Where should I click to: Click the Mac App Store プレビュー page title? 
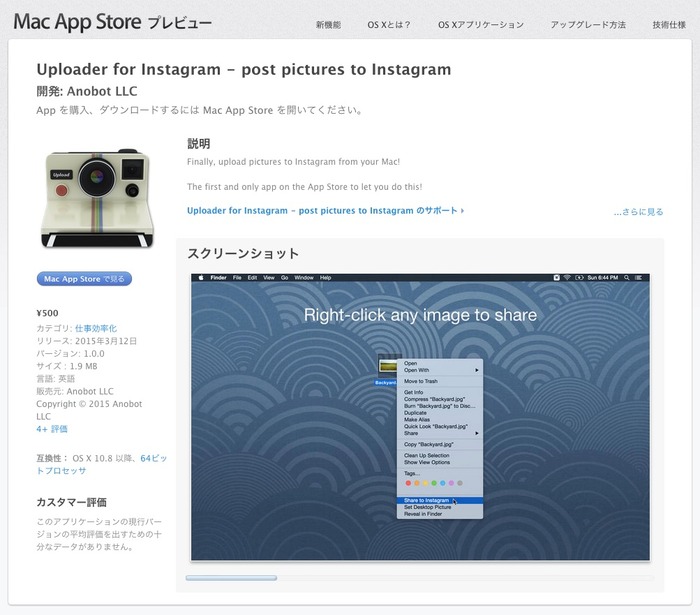pyautogui.click(x=112, y=22)
